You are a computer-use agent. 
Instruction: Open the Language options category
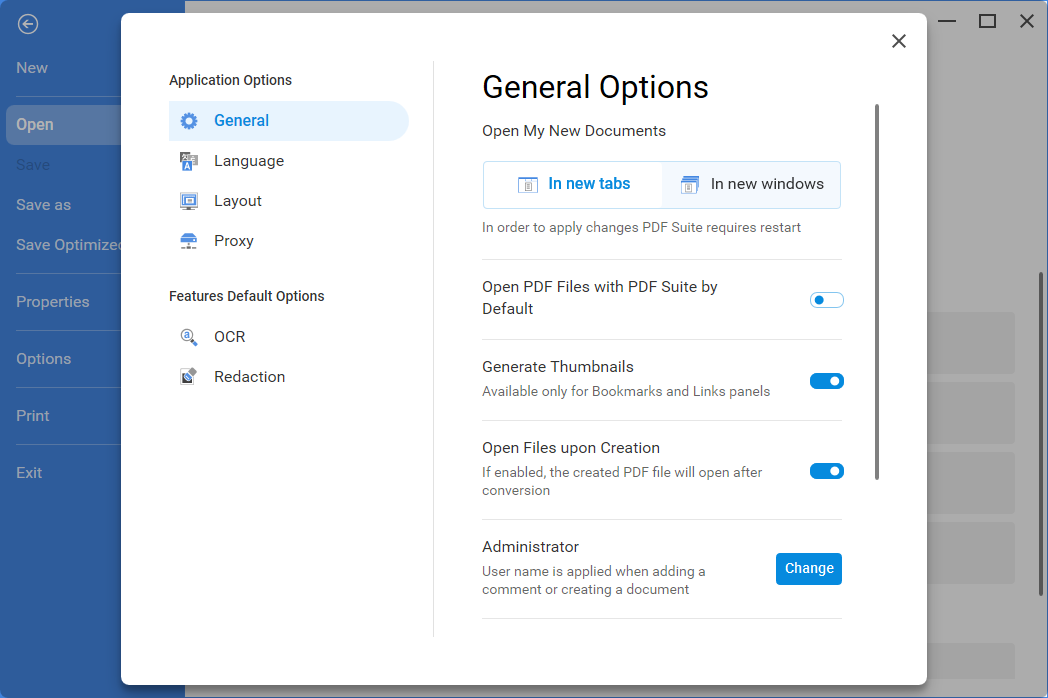[289, 161]
